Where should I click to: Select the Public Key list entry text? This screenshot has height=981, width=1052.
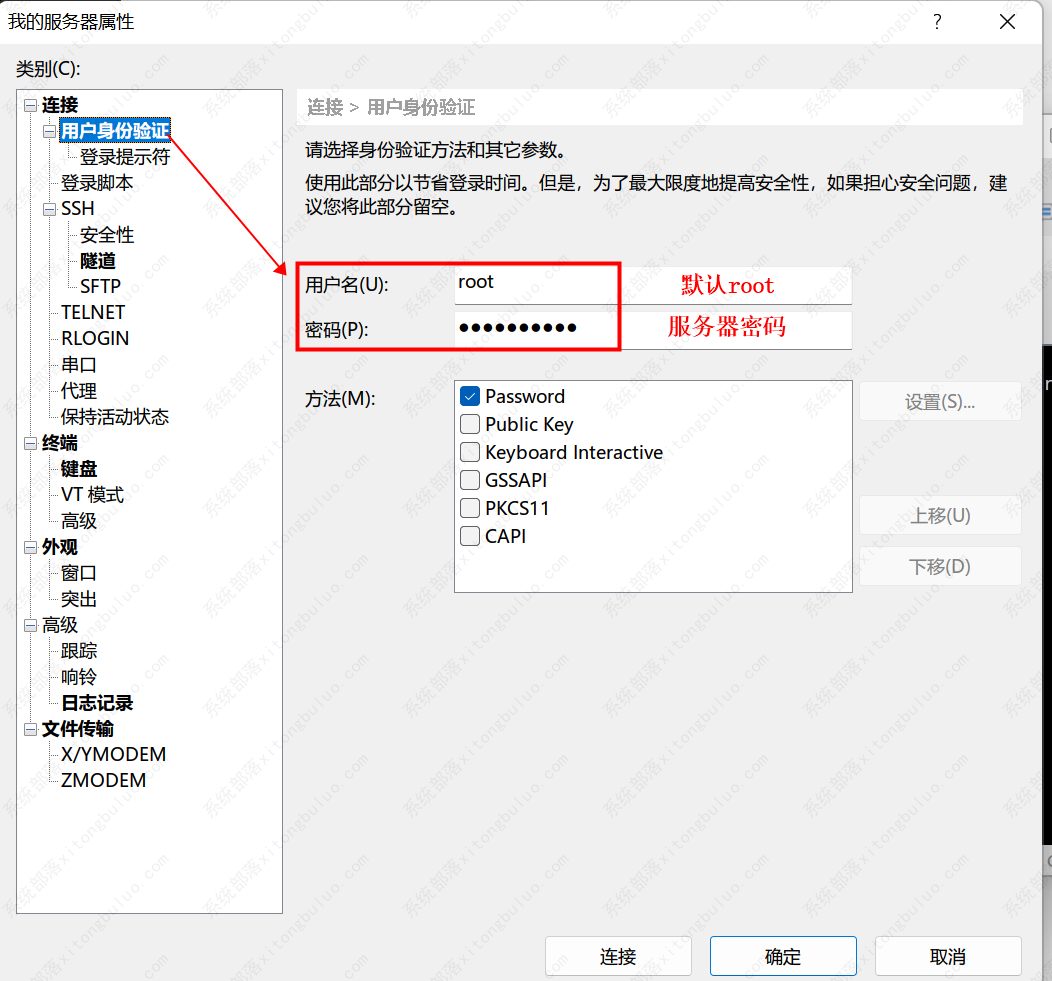[x=529, y=424]
